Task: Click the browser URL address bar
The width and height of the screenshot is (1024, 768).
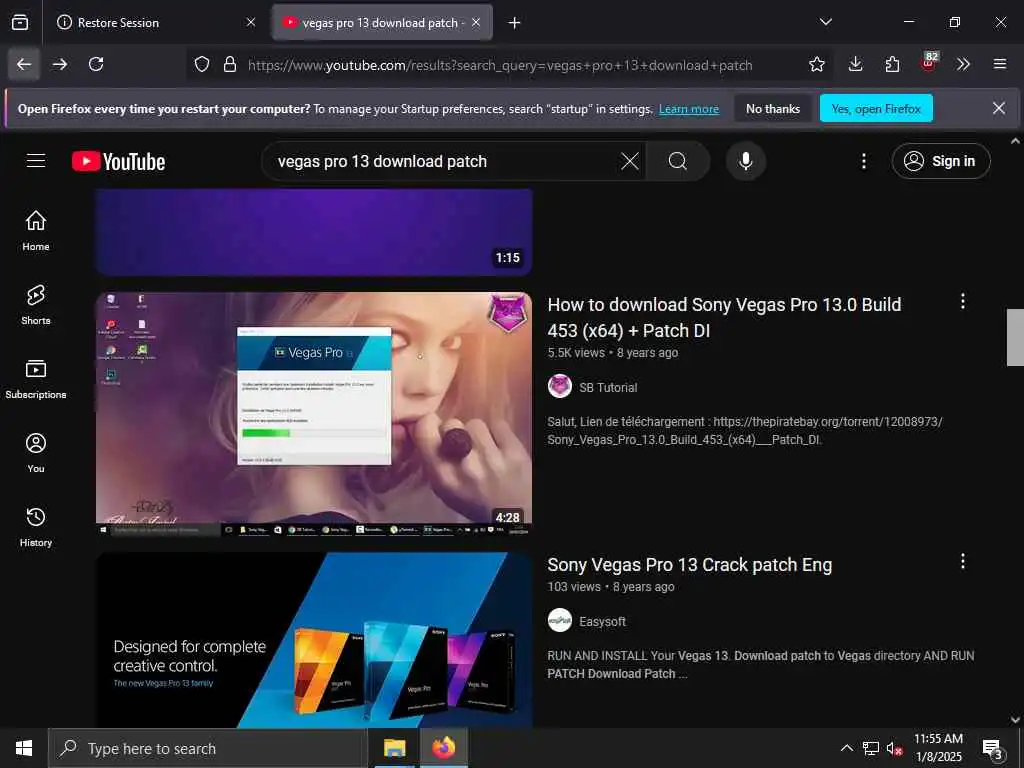Action: point(500,65)
